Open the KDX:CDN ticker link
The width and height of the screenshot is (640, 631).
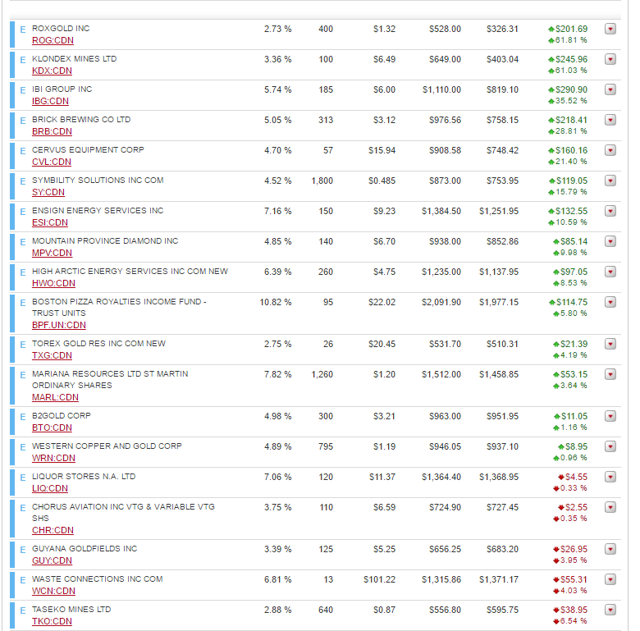52,71
